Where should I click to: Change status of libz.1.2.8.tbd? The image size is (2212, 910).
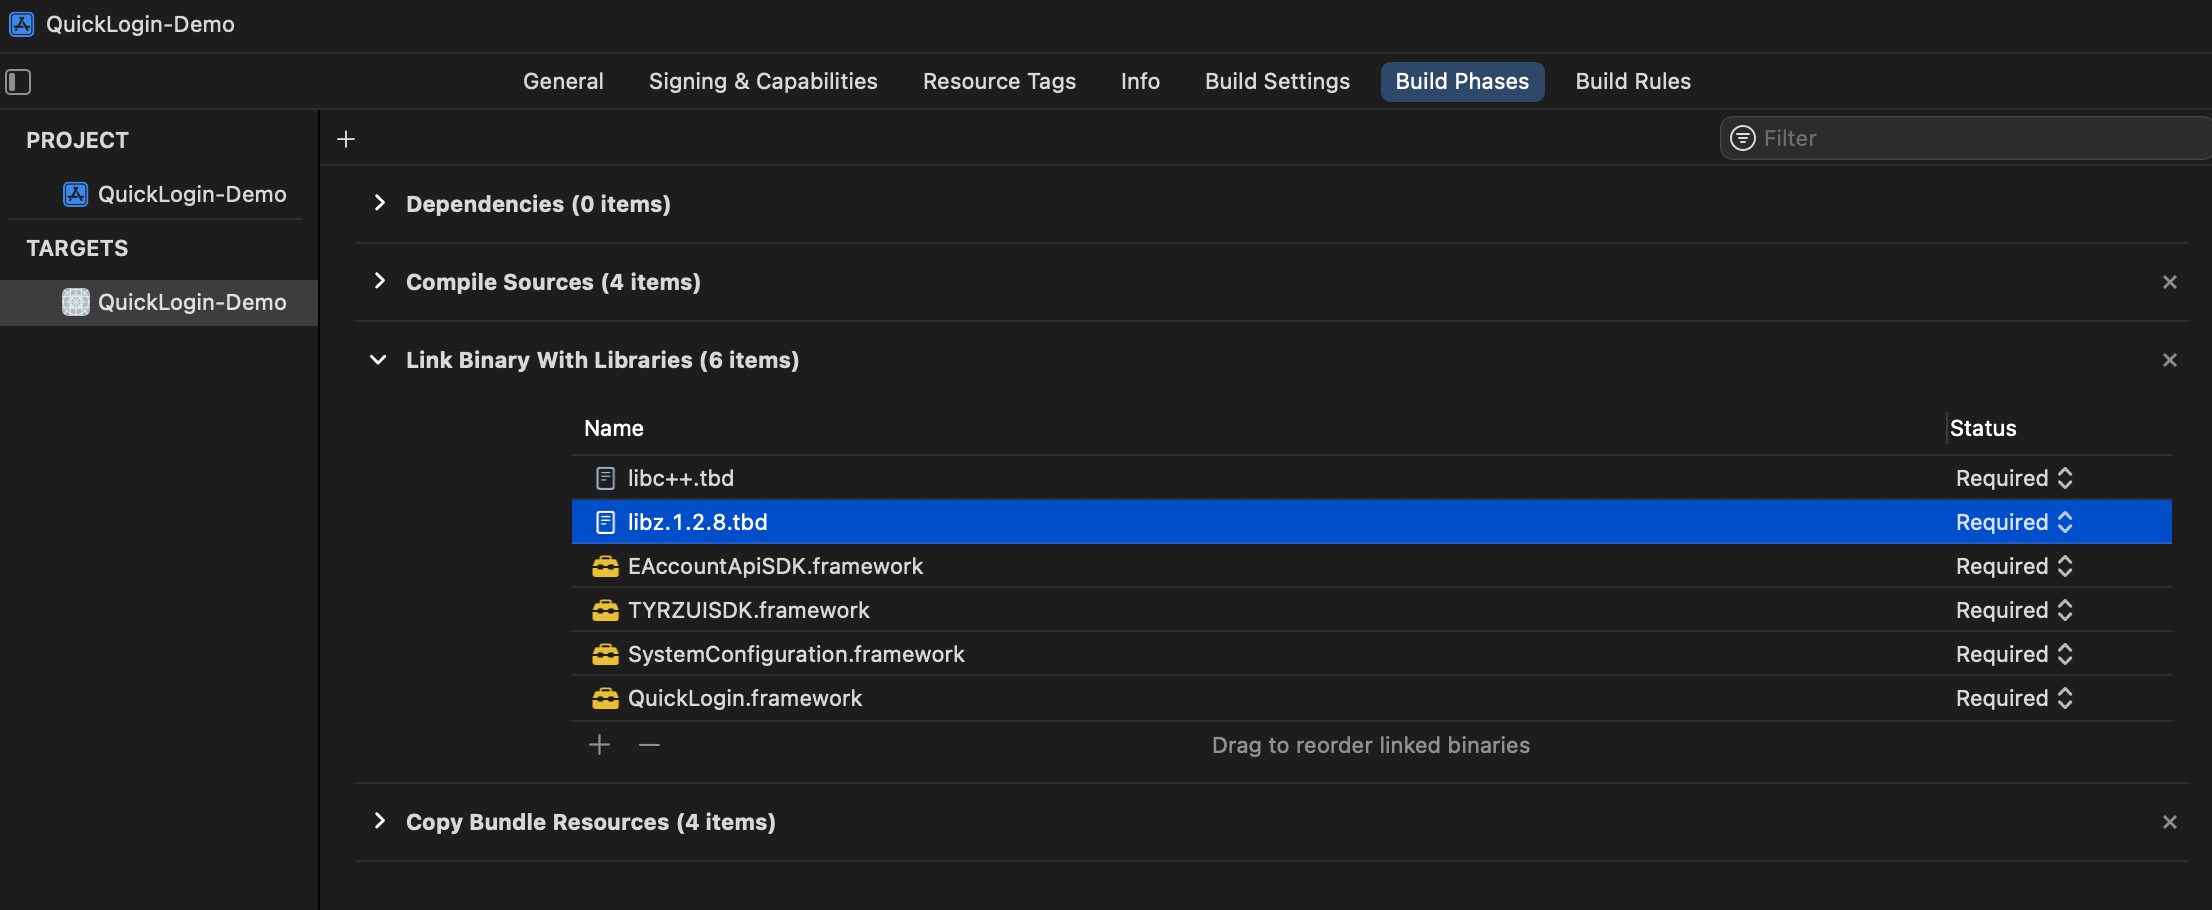pyautogui.click(x=2014, y=522)
